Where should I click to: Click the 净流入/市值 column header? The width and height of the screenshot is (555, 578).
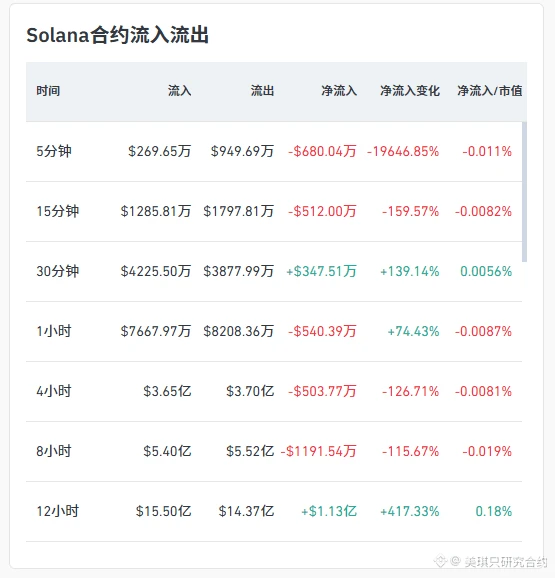pos(490,91)
